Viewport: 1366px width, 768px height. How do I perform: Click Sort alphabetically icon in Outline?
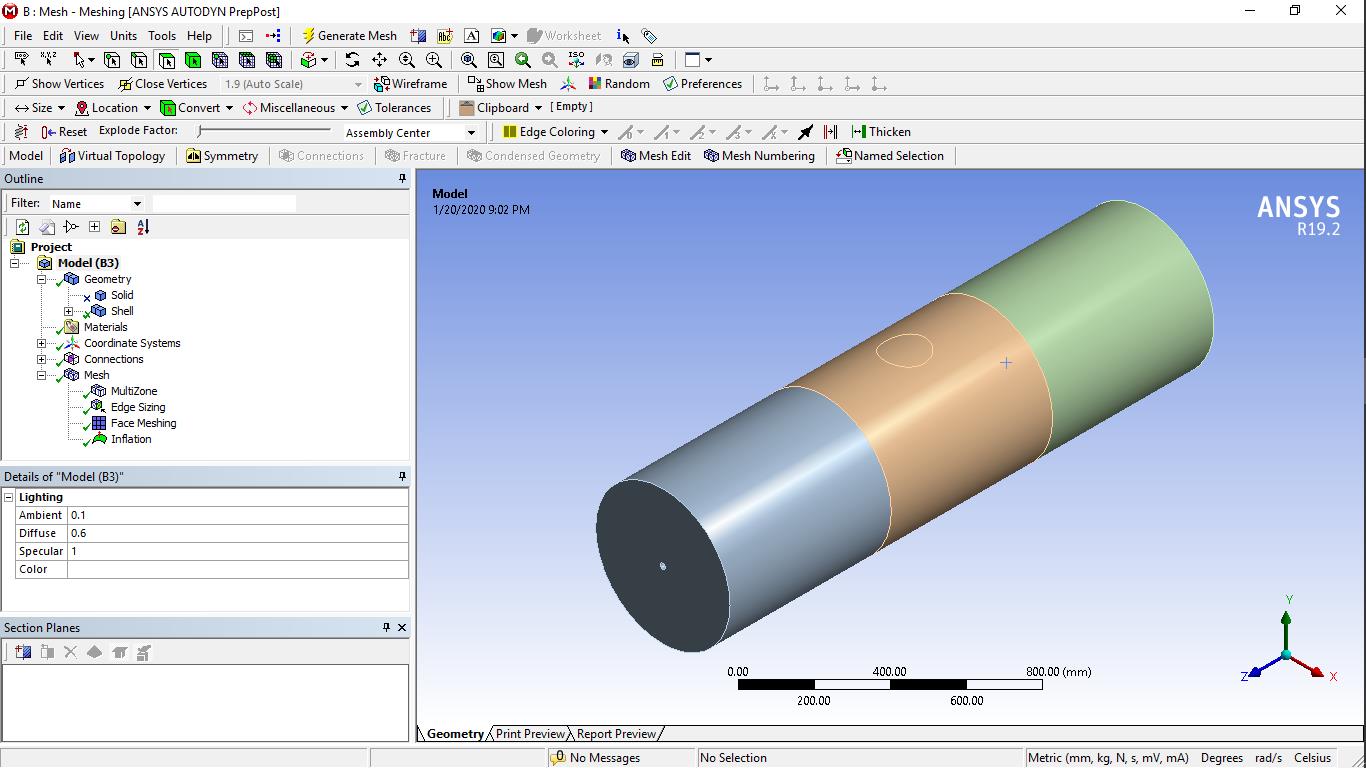tap(143, 227)
